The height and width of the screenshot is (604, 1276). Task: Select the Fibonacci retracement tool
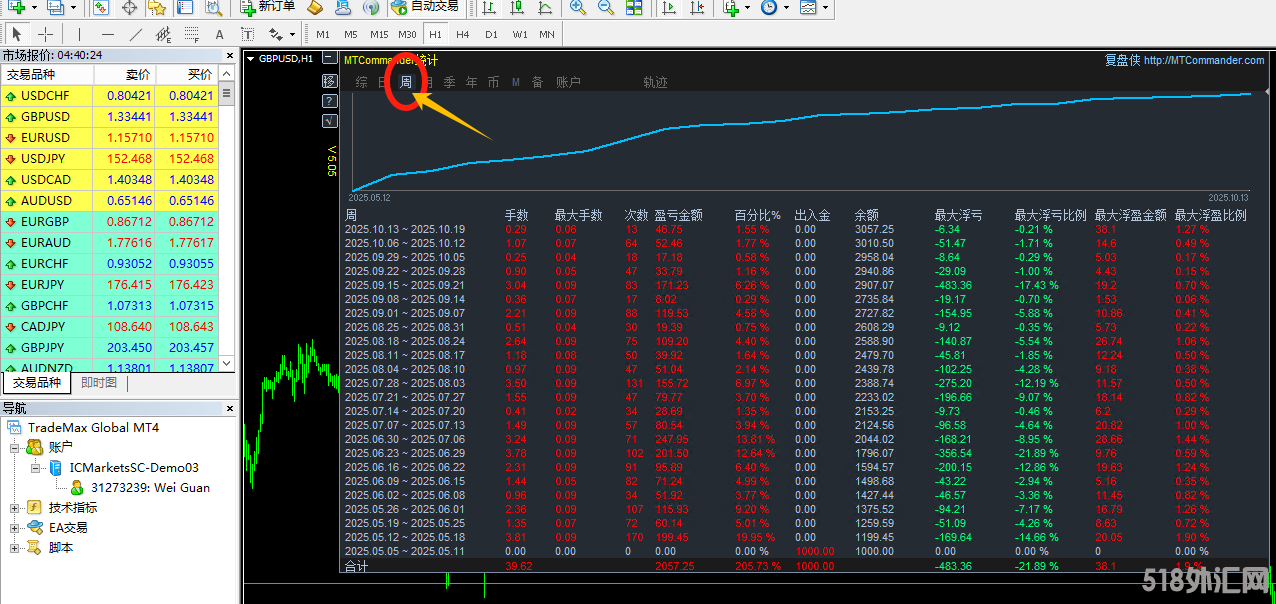pyautogui.click(x=191, y=34)
